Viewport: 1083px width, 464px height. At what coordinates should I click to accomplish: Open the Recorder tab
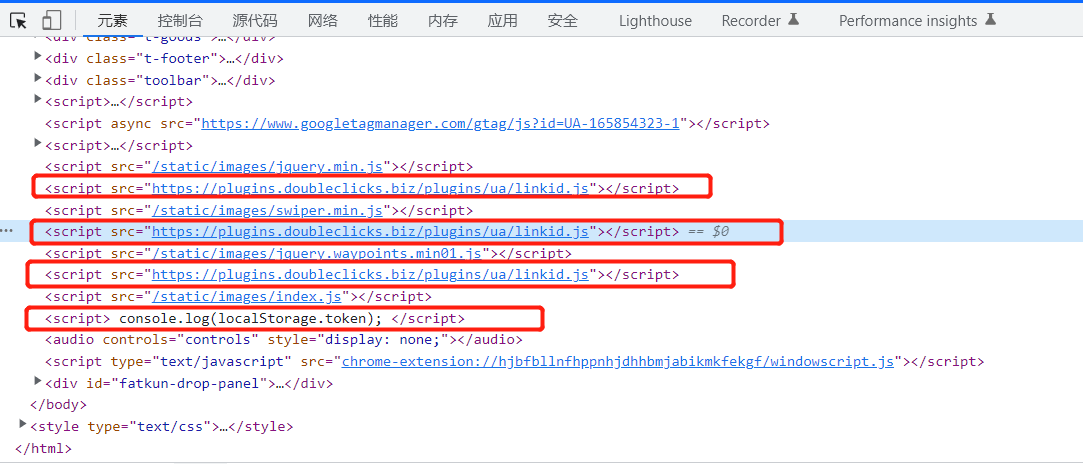[760, 21]
